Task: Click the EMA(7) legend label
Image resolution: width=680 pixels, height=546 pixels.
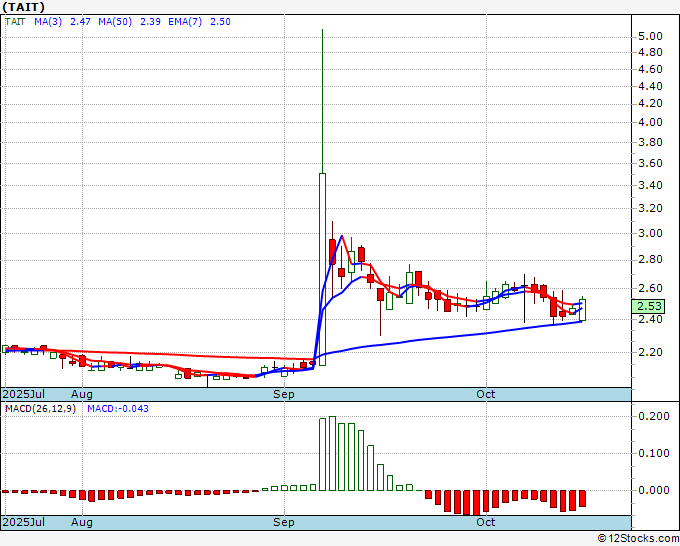Action: 185,22
